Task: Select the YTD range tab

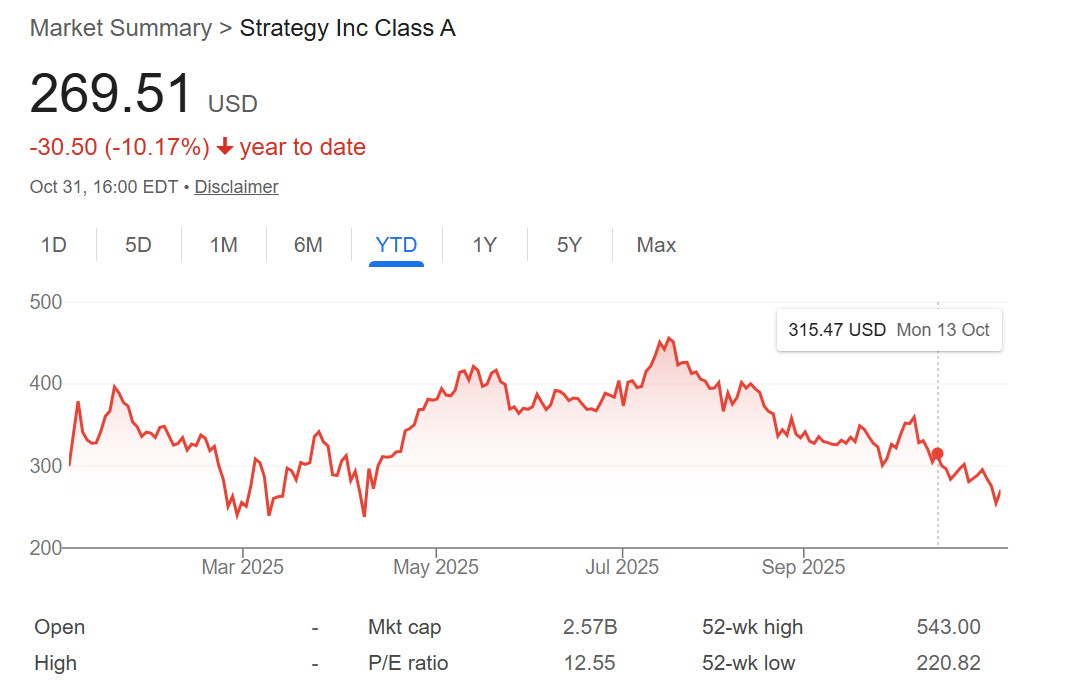Action: [396, 244]
